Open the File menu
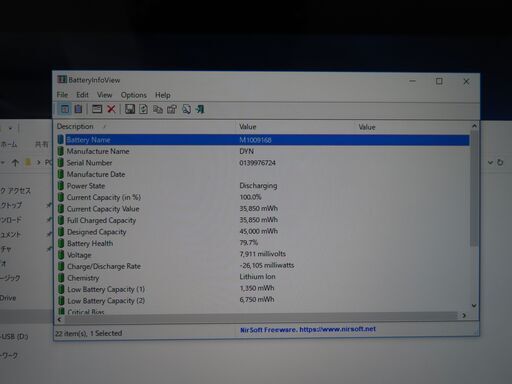The width and height of the screenshot is (512, 384). click(x=62, y=95)
